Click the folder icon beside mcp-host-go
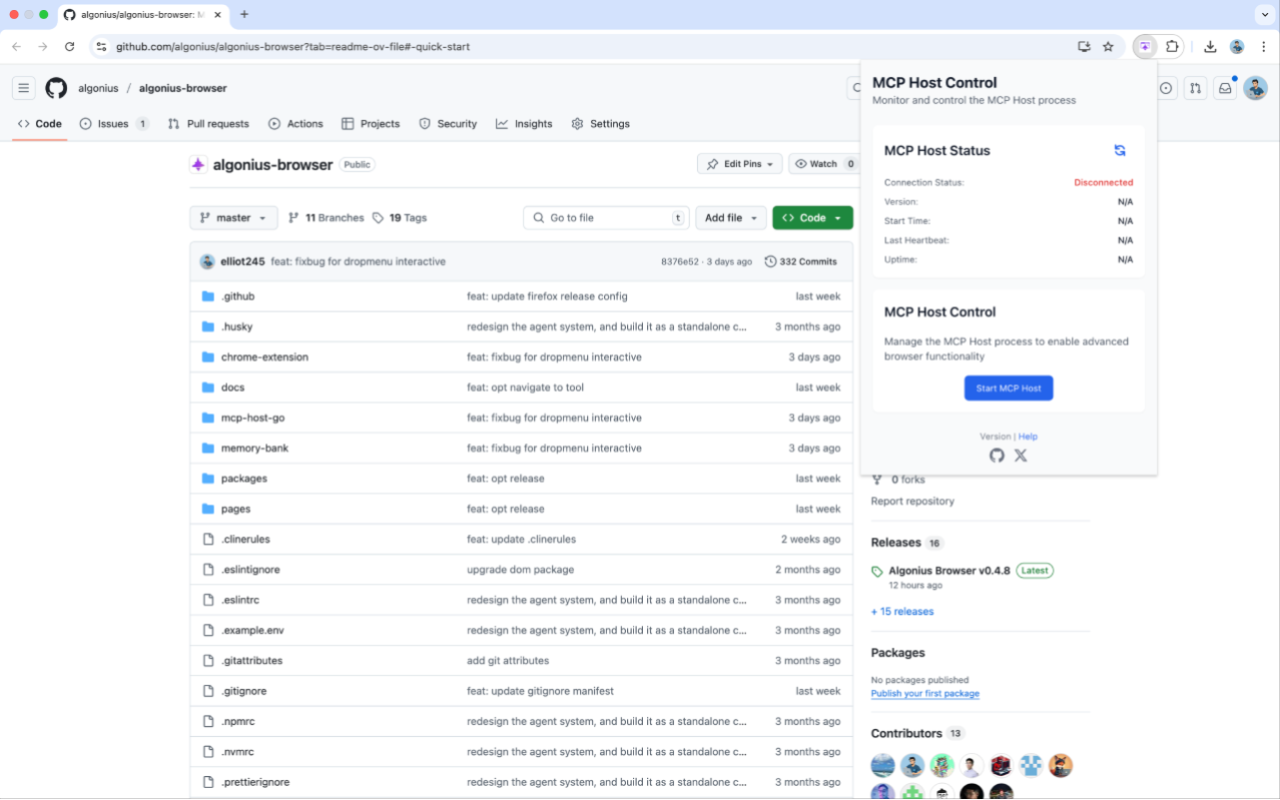1280x800 pixels. [208, 418]
